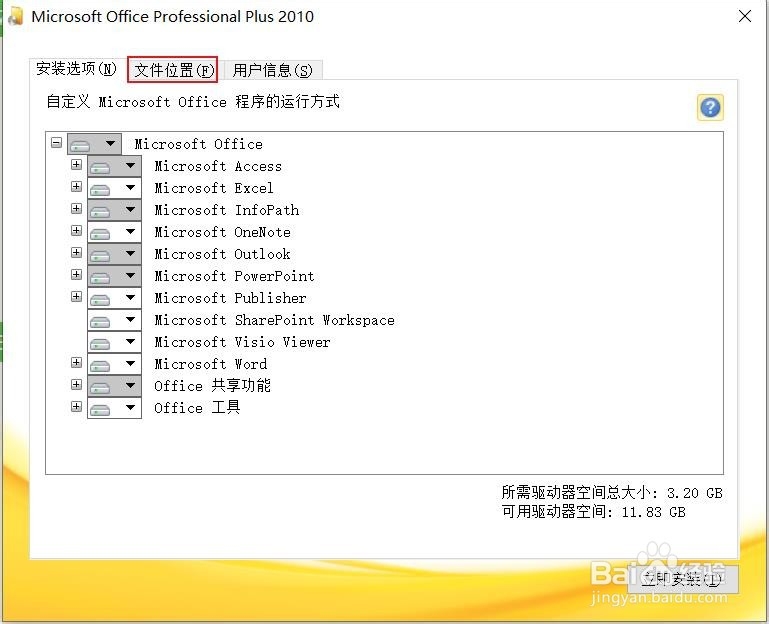Select the Microsoft OneNote tree item

tap(223, 232)
